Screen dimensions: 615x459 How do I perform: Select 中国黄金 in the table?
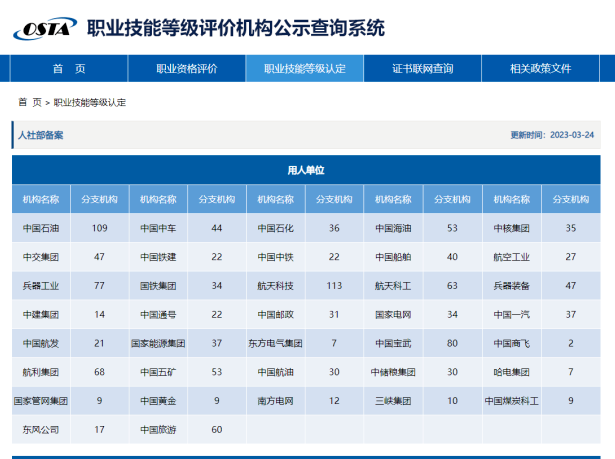click(158, 401)
